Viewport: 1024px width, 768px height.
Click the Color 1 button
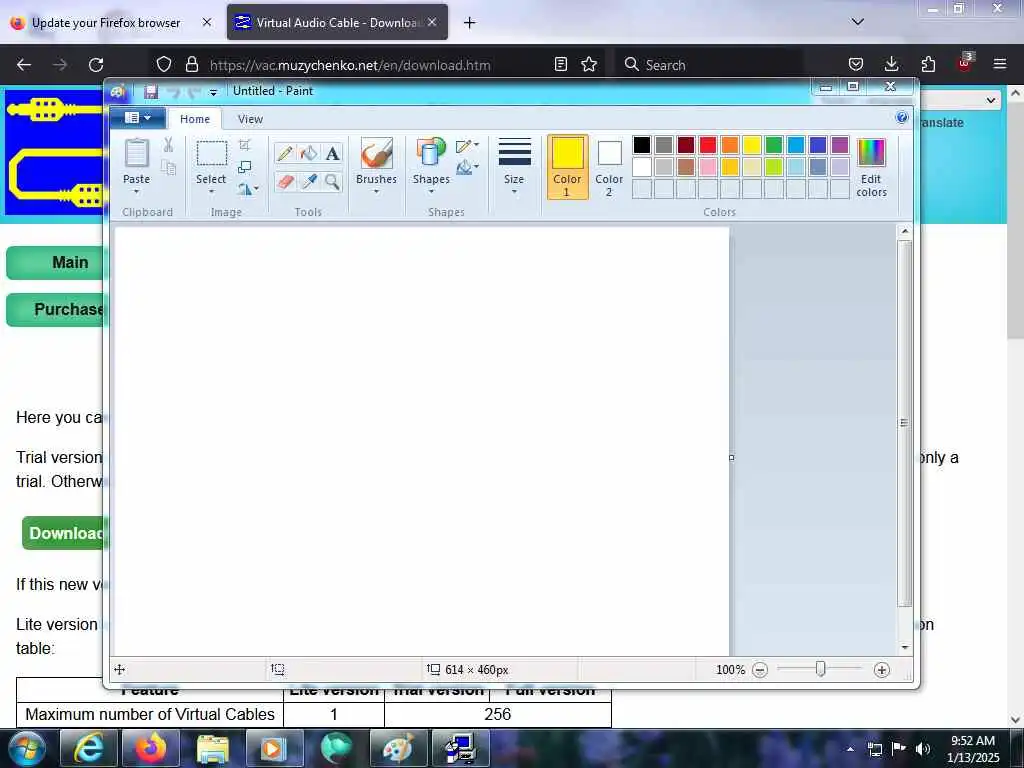click(567, 167)
